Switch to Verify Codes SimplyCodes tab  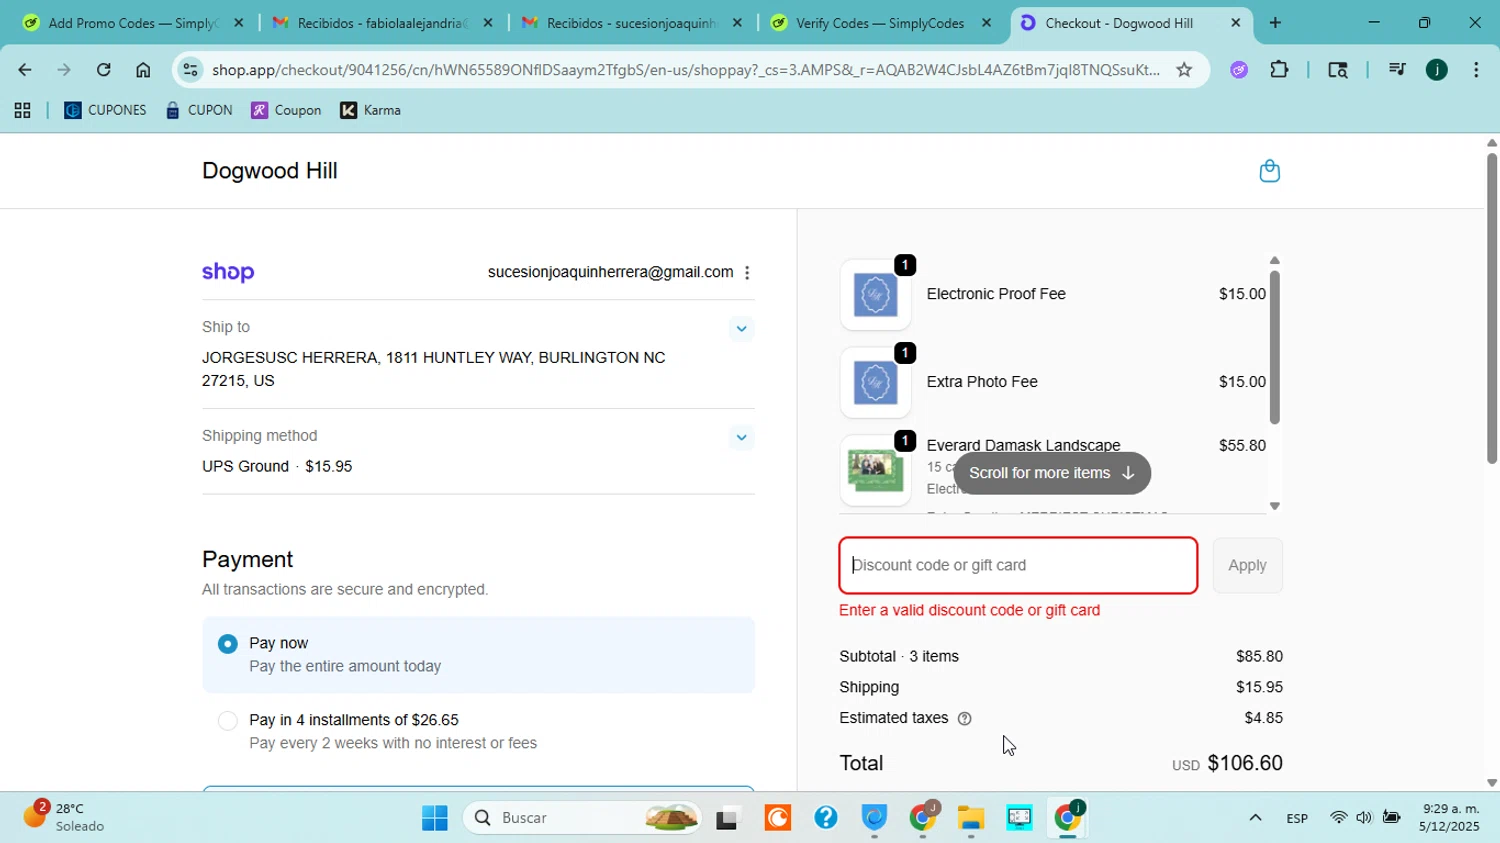(x=880, y=23)
